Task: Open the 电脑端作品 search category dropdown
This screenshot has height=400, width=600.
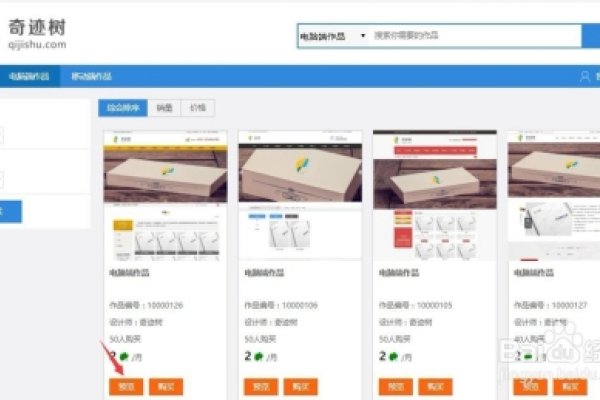Action: 333,36
